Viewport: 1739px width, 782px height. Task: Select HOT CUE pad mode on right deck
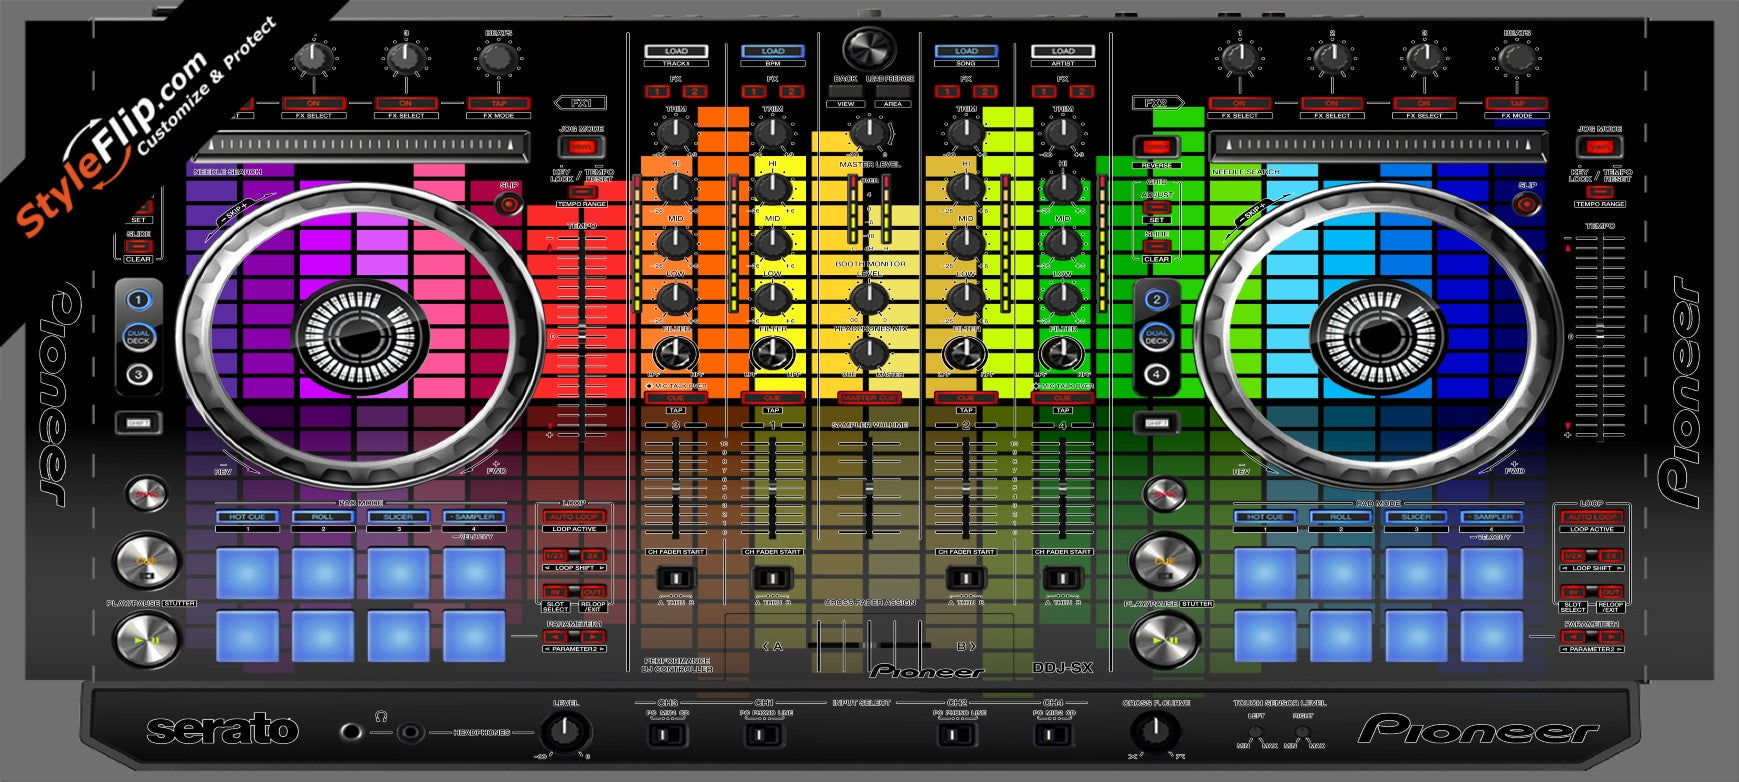1265,517
